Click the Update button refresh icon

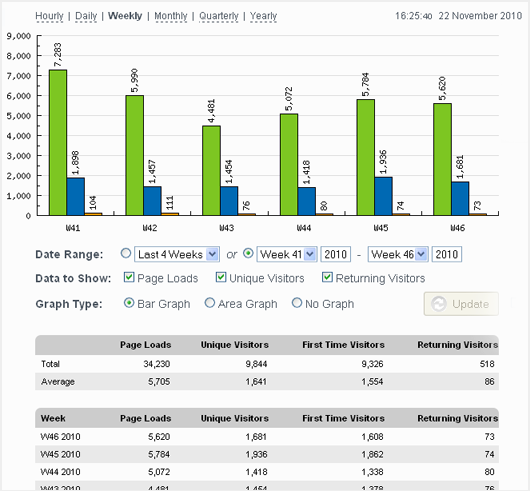[439, 304]
